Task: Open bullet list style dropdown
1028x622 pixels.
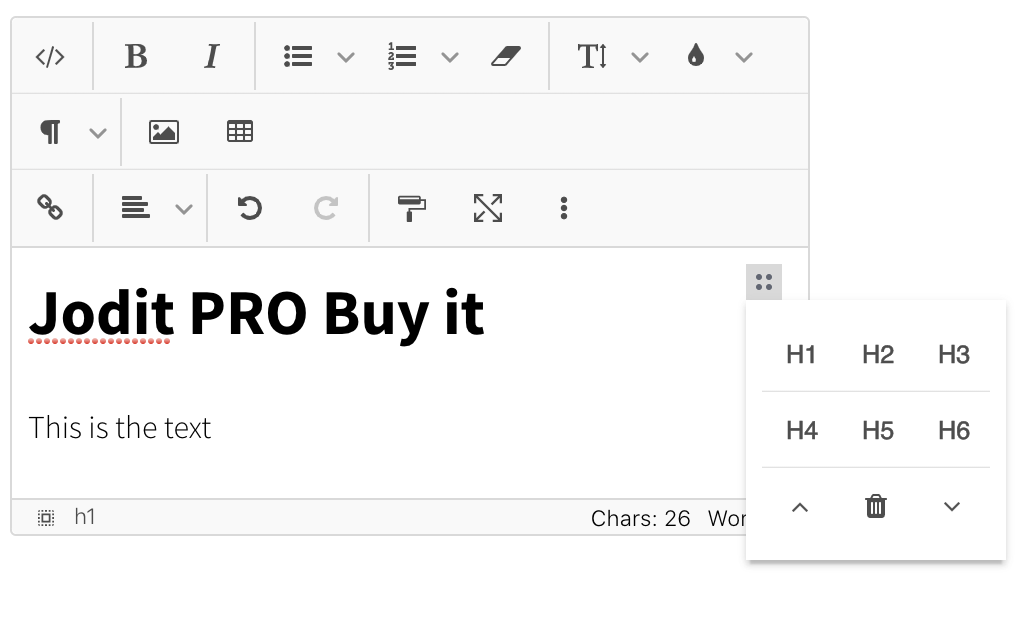Action: point(346,57)
